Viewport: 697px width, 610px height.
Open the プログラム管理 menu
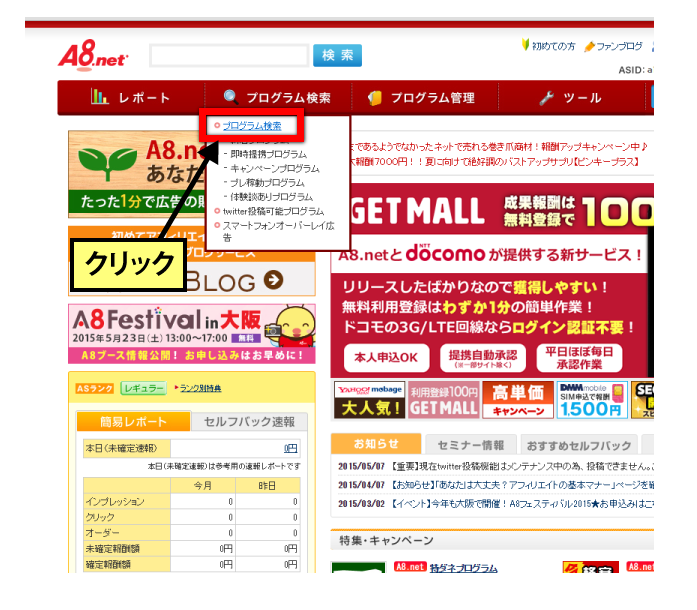(425, 98)
